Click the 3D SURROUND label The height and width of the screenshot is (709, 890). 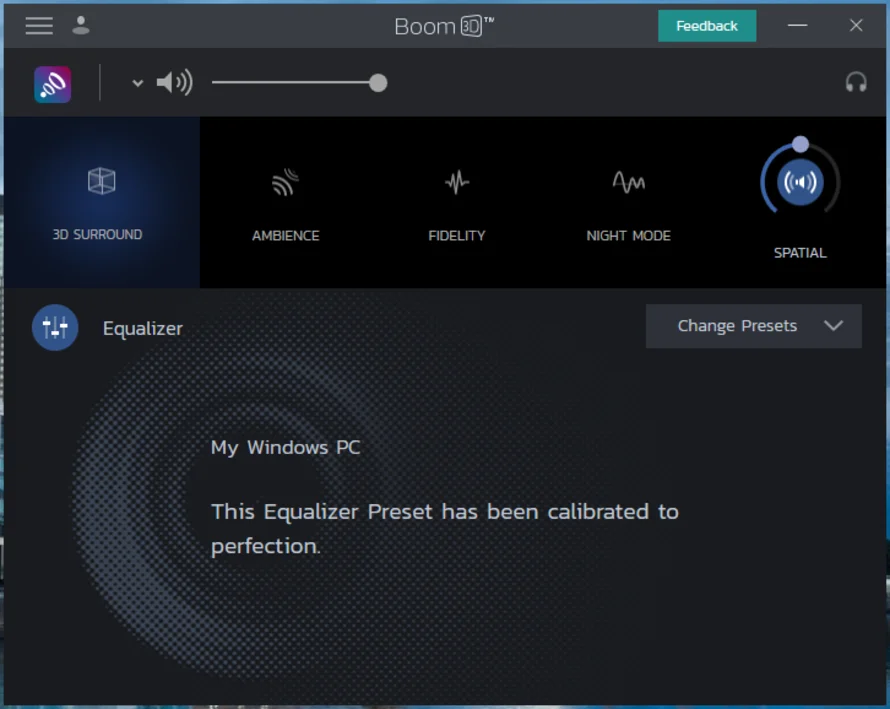pos(98,234)
